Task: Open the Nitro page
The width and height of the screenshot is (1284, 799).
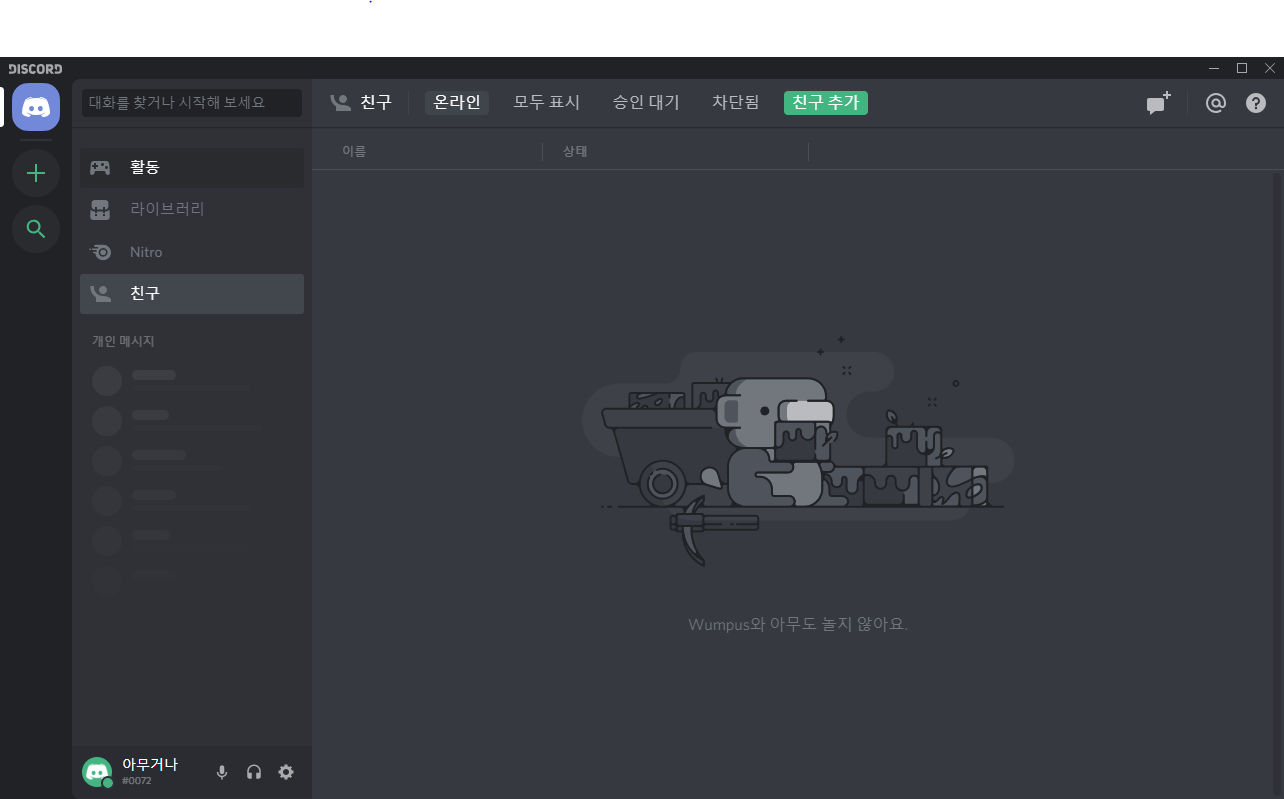Action: pyautogui.click(x=192, y=252)
